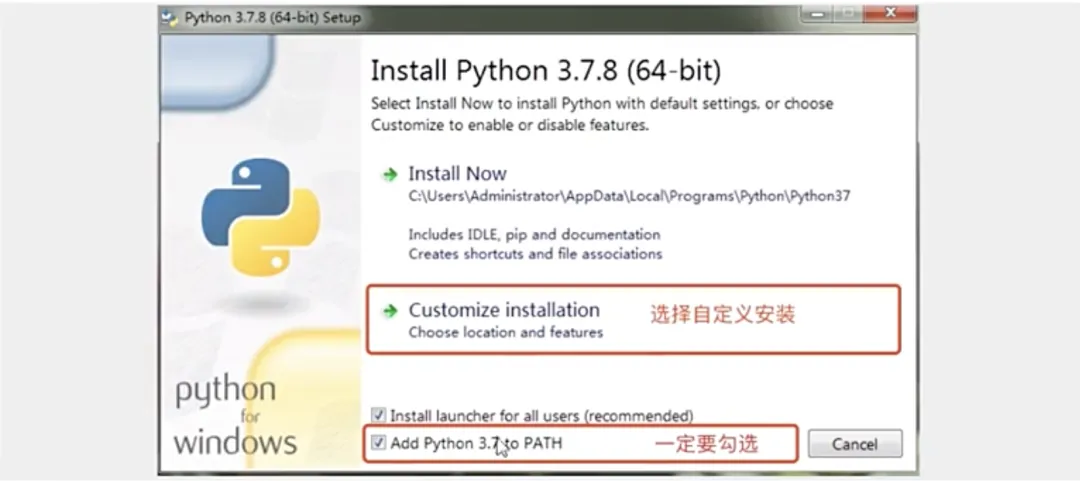
Task: Click the green arrow beside Customize installation
Action: [x=391, y=311]
